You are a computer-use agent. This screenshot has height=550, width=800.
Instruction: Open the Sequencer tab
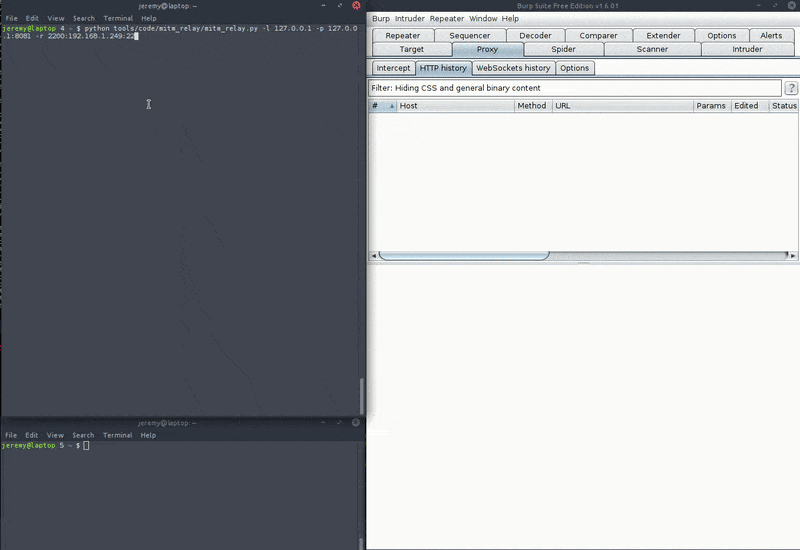[x=469, y=35]
